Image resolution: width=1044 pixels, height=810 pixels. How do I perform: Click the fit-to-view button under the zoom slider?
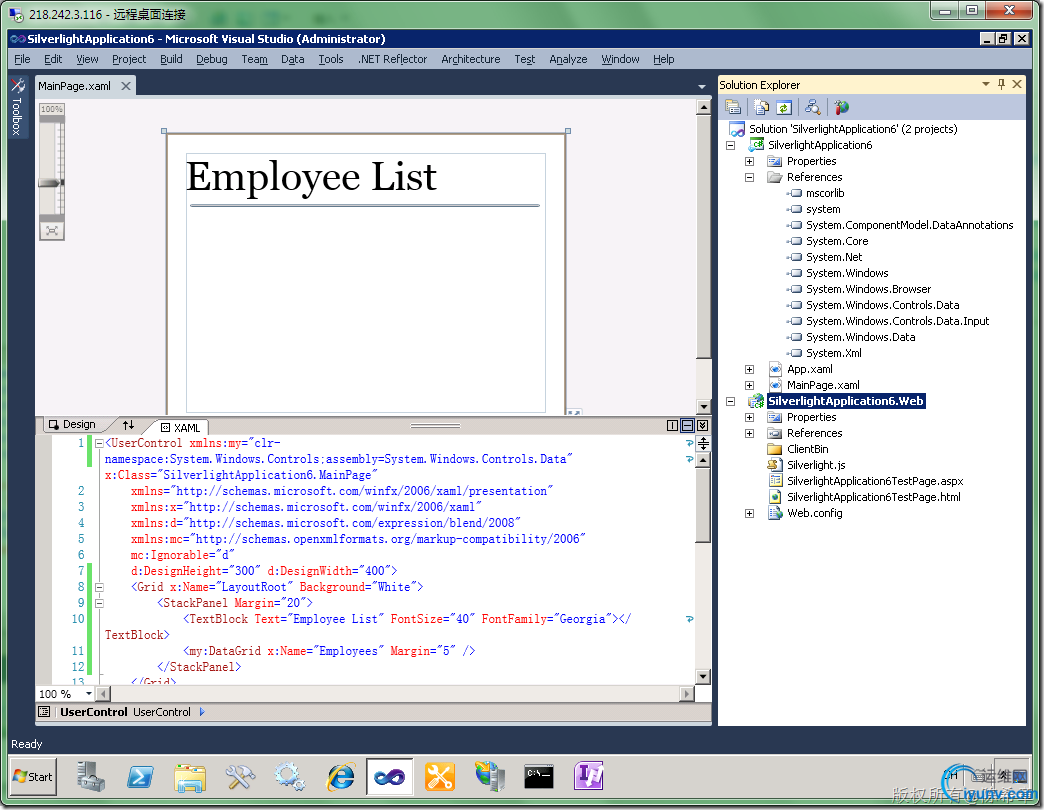click(52, 230)
